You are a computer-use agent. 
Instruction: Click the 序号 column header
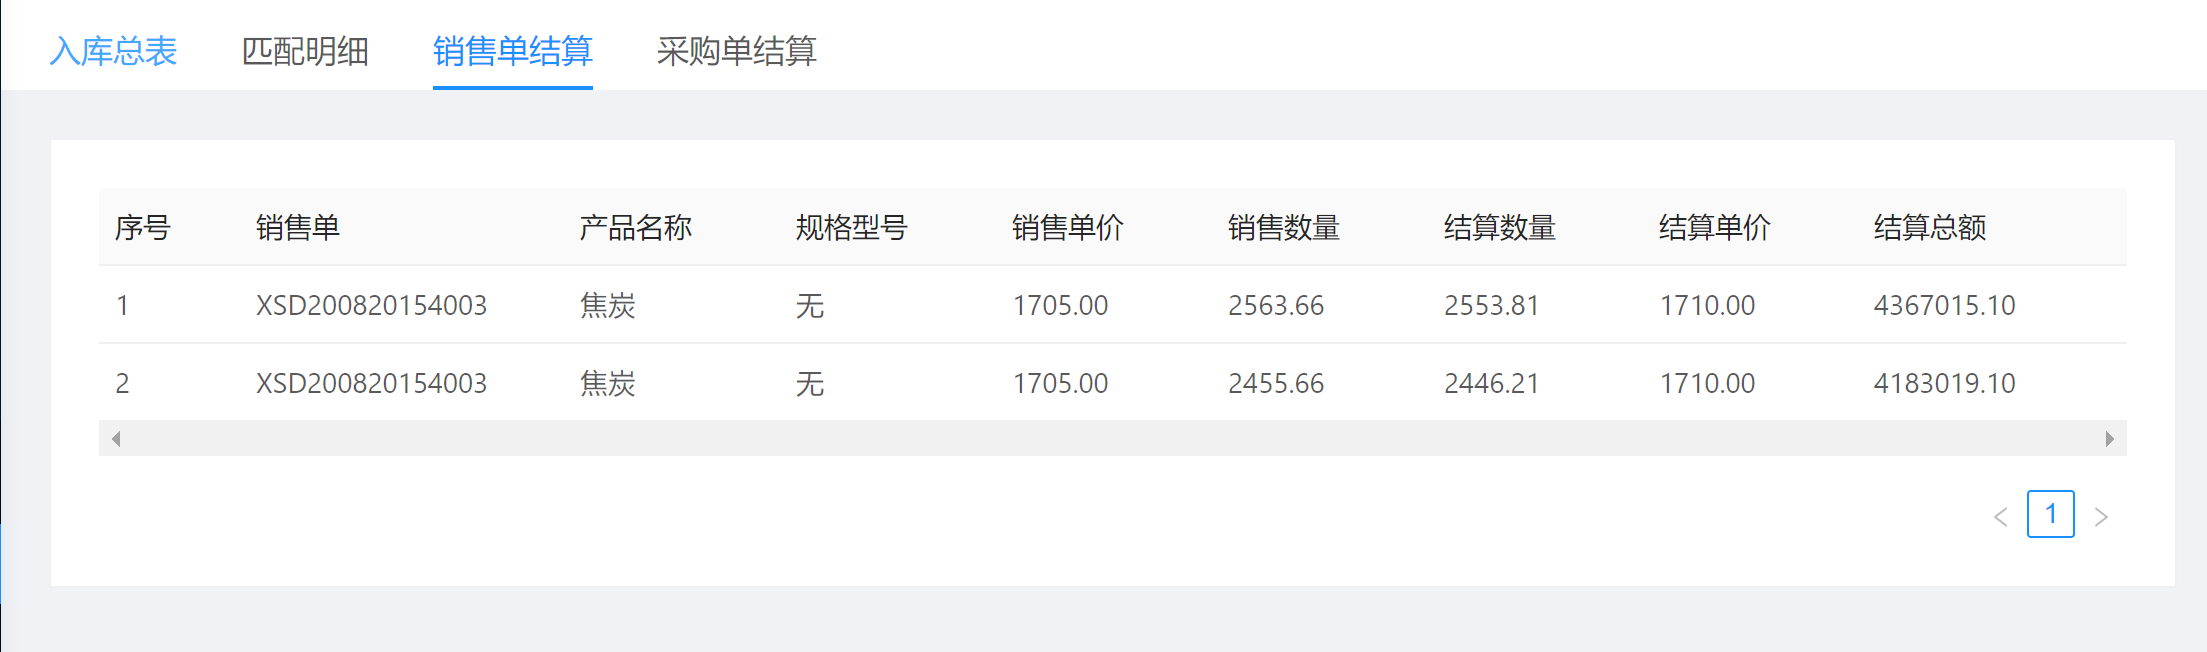[143, 228]
